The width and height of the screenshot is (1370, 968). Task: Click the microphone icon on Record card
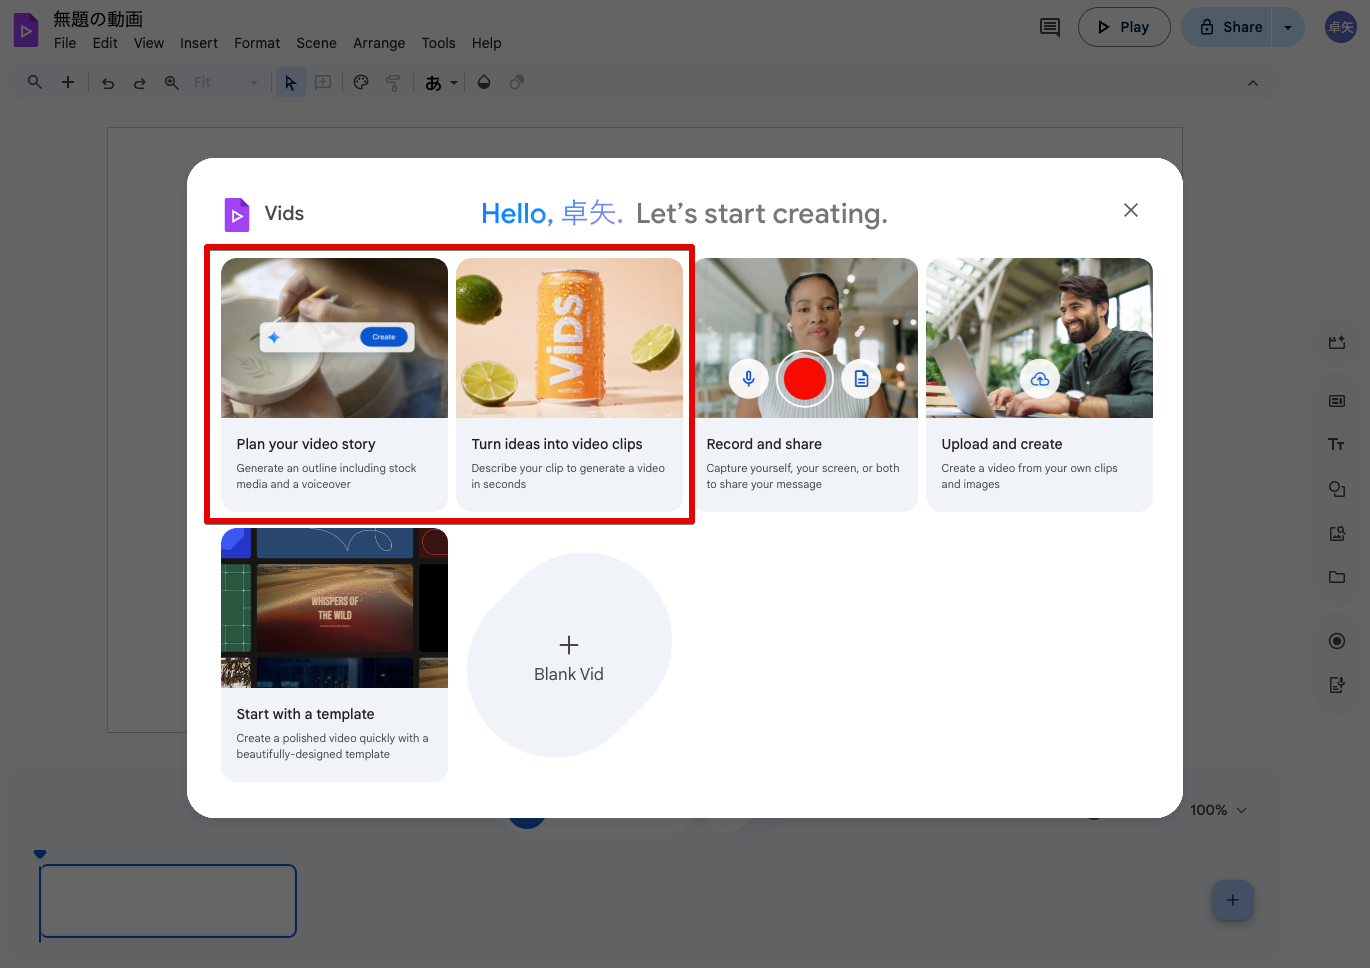click(748, 378)
